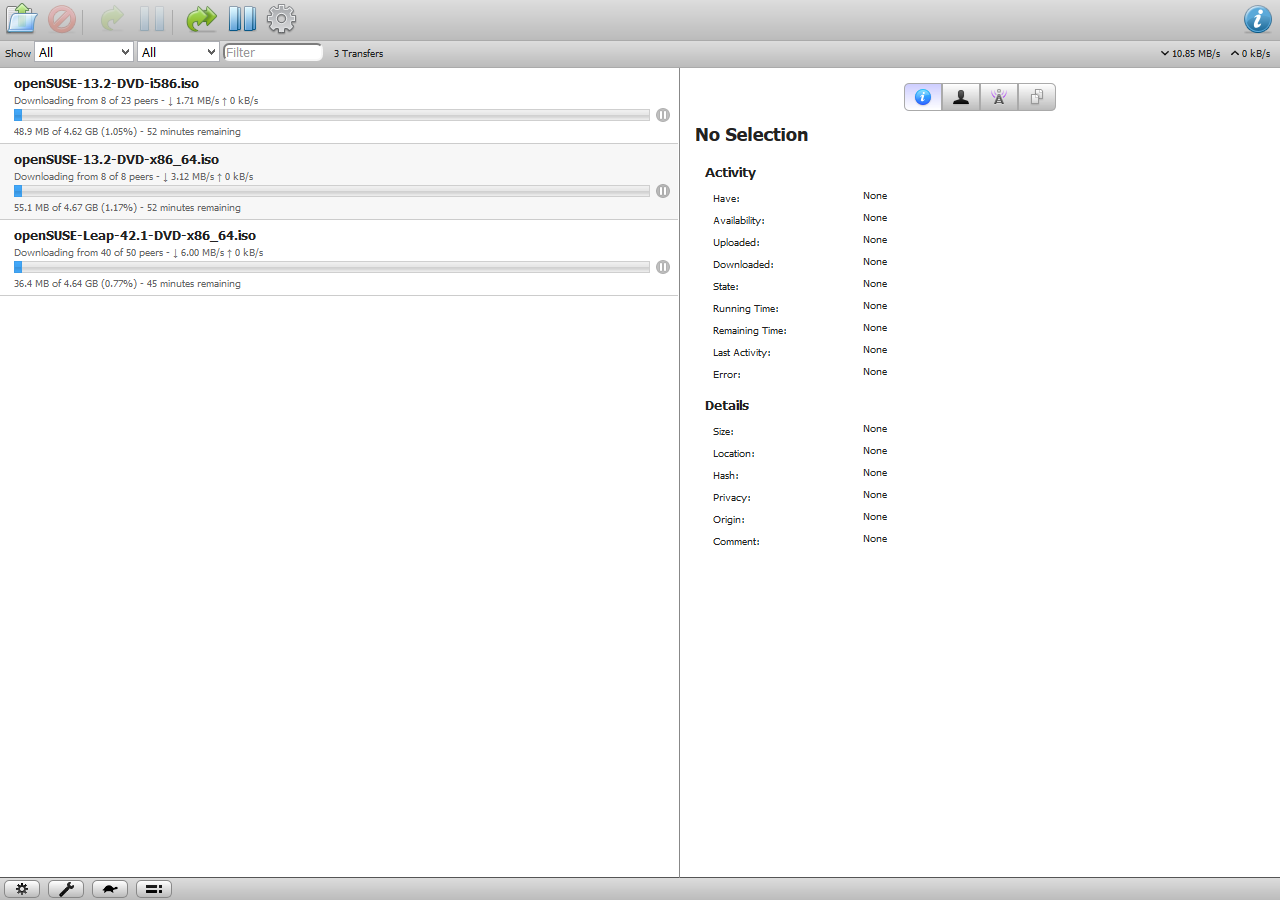
Task: Click the Pause All torrents icon
Action: click(242, 19)
